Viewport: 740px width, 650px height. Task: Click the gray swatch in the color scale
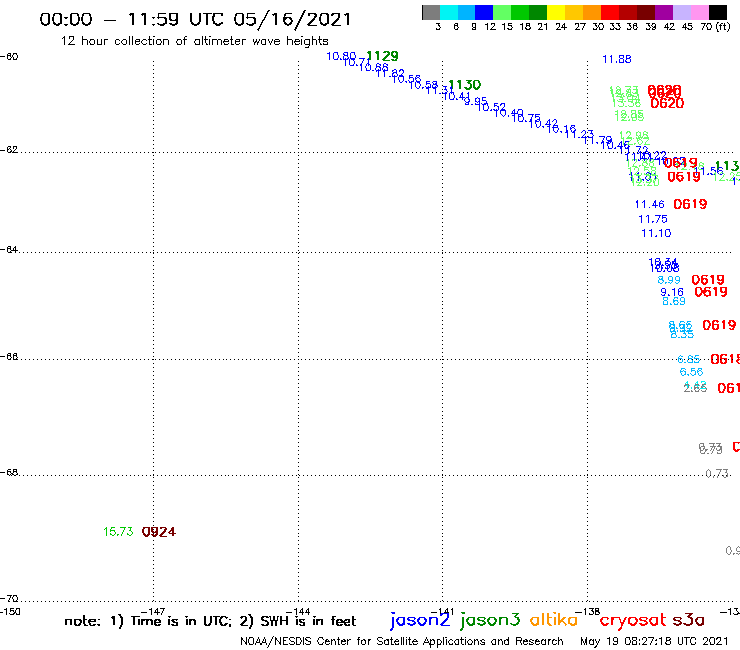coord(431,12)
